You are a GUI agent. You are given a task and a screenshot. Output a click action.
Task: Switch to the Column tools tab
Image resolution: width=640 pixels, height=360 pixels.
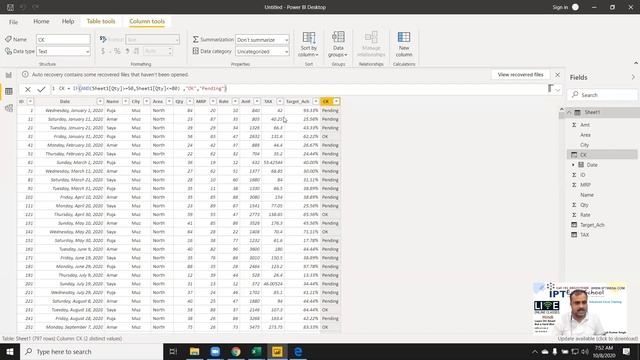(x=147, y=21)
